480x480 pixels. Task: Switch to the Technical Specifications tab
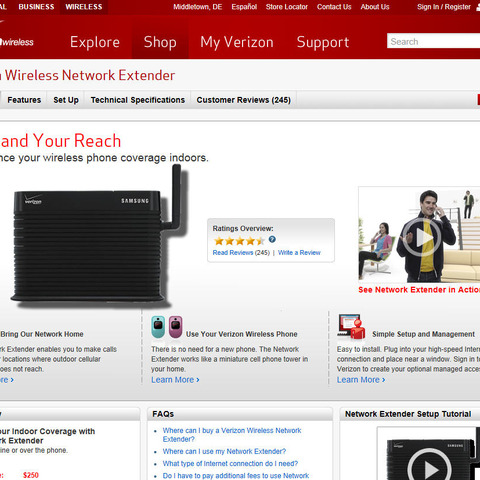[x=138, y=100]
